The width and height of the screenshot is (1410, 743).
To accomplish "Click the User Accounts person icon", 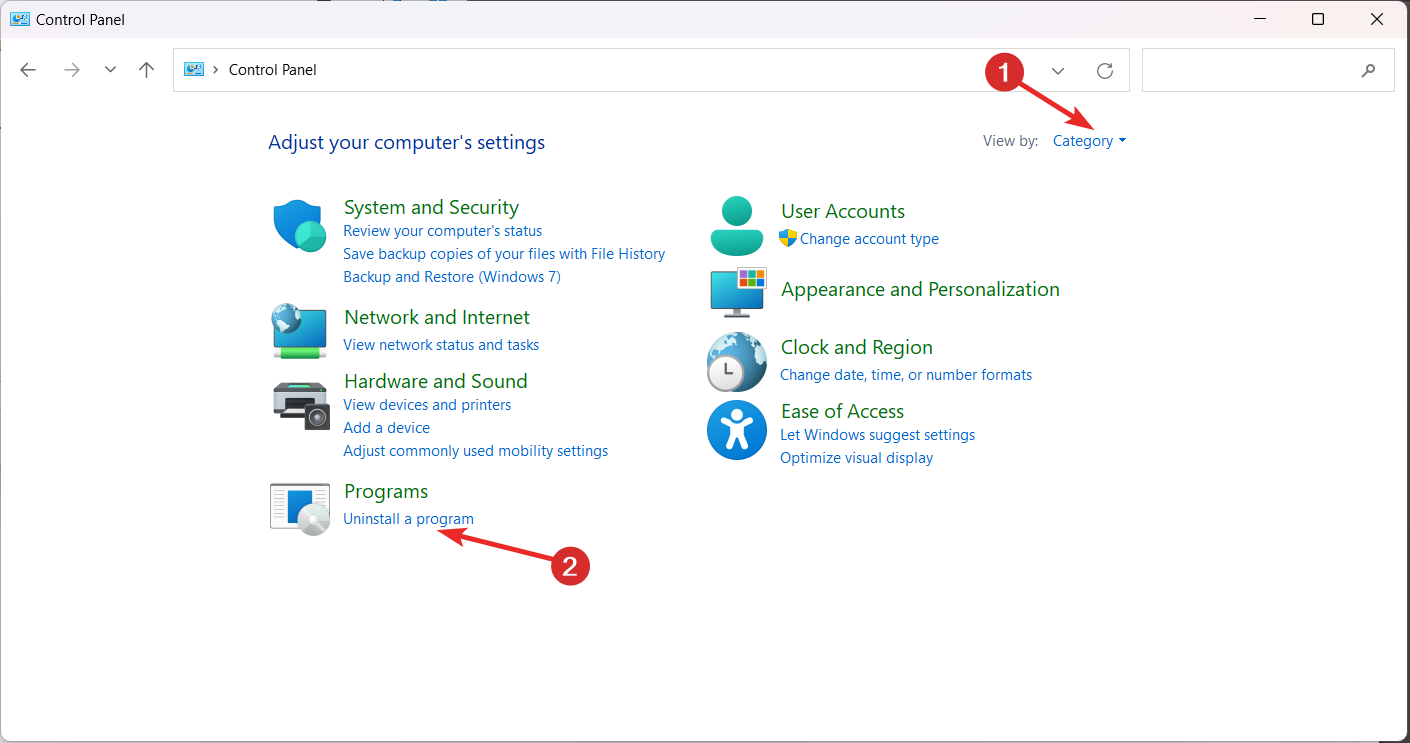I will coord(736,225).
